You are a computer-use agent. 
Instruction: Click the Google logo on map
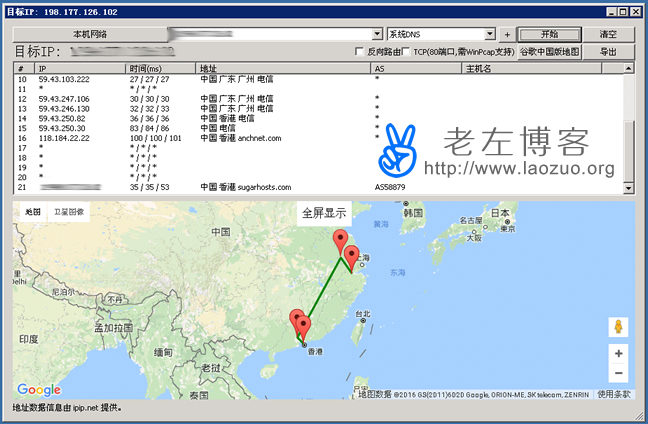pos(39,390)
